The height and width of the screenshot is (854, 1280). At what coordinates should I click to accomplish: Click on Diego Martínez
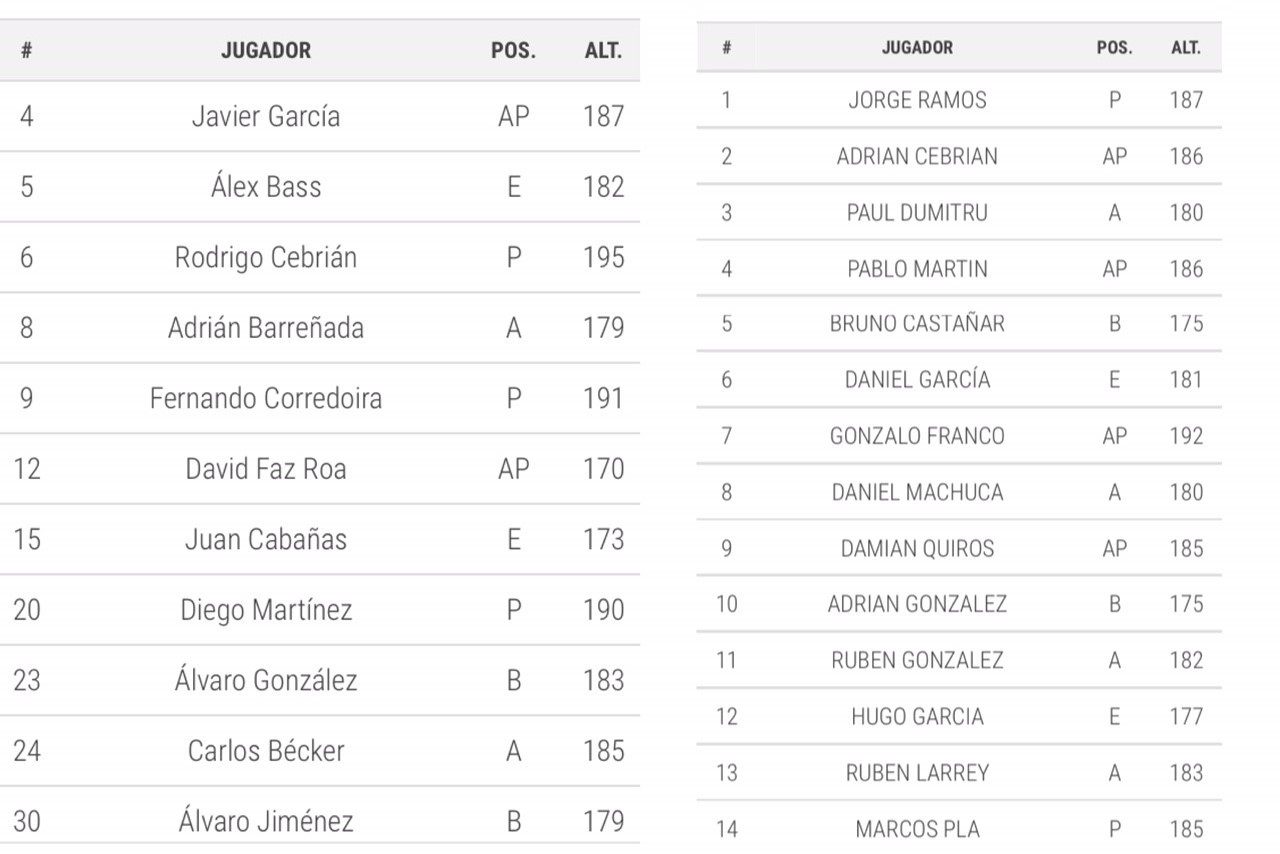coord(266,610)
